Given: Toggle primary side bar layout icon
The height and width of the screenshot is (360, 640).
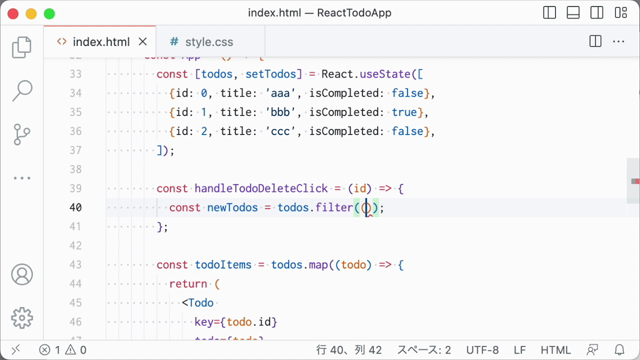Looking at the screenshot, I should click(x=549, y=13).
